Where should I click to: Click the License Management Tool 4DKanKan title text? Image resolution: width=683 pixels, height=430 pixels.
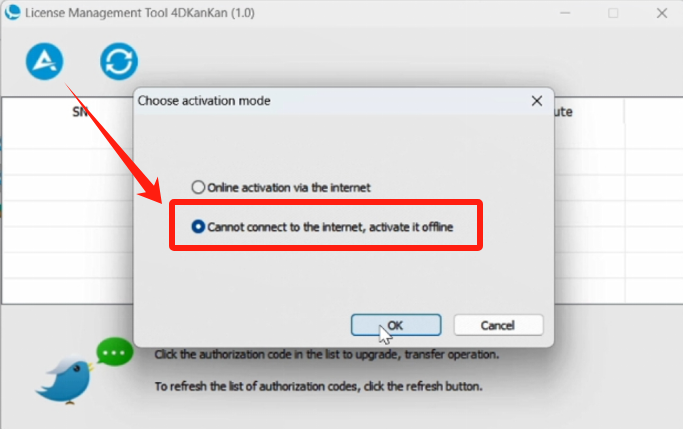pyautogui.click(x=140, y=13)
